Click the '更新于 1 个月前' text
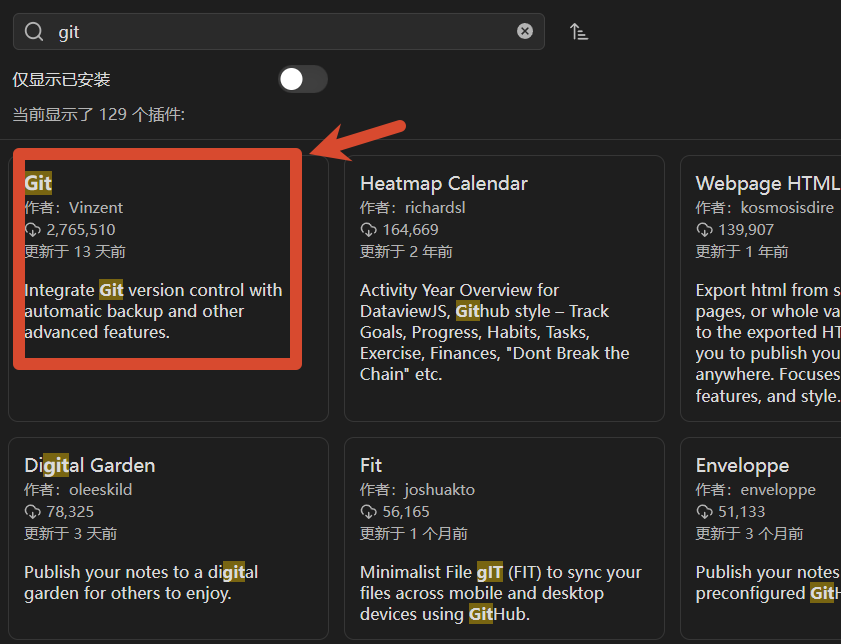The height and width of the screenshot is (644, 841). click(x=414, y=534)
